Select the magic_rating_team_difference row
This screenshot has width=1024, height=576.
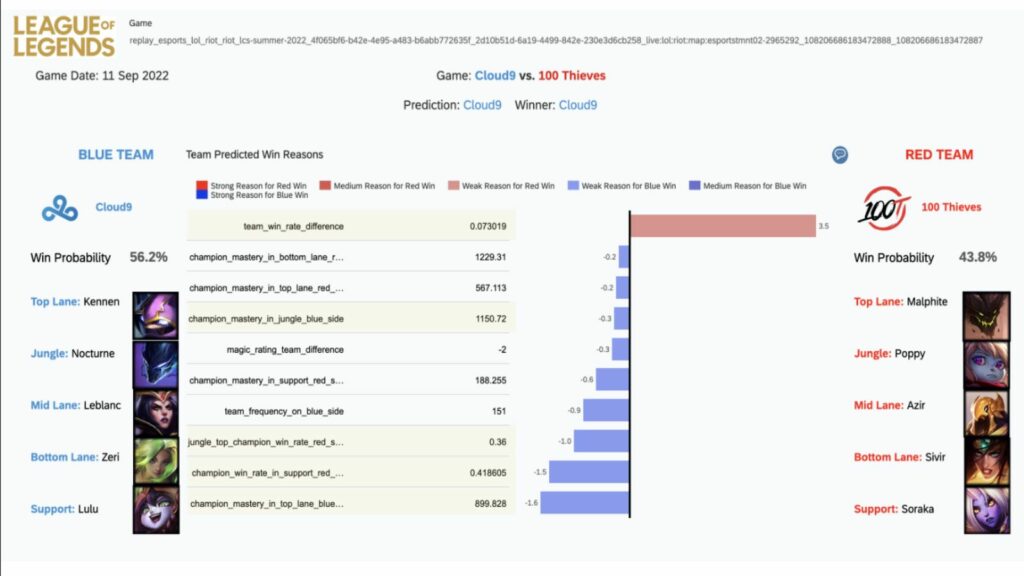351,349
